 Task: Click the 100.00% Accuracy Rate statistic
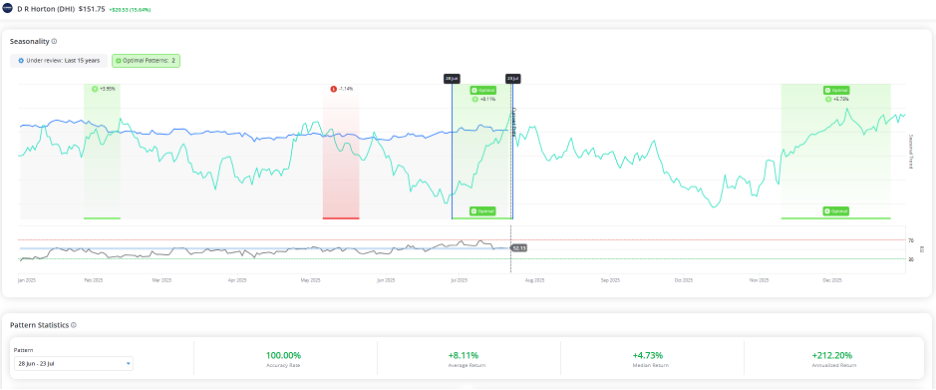[x=285, y=358]
